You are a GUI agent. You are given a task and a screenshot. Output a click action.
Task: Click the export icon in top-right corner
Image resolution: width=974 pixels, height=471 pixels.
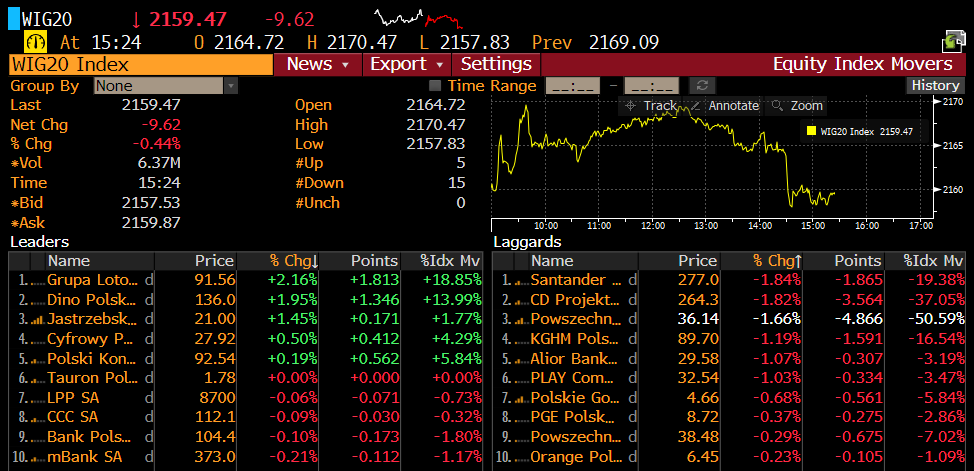click(x=953, y=42)
